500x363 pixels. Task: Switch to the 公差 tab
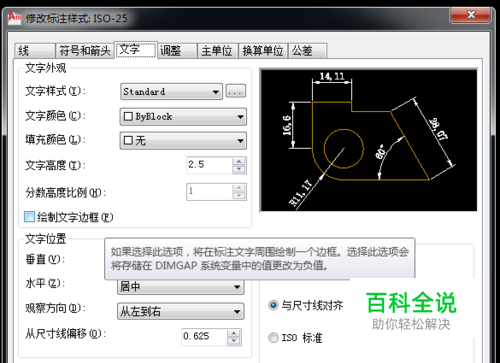(x=307, y=51)
